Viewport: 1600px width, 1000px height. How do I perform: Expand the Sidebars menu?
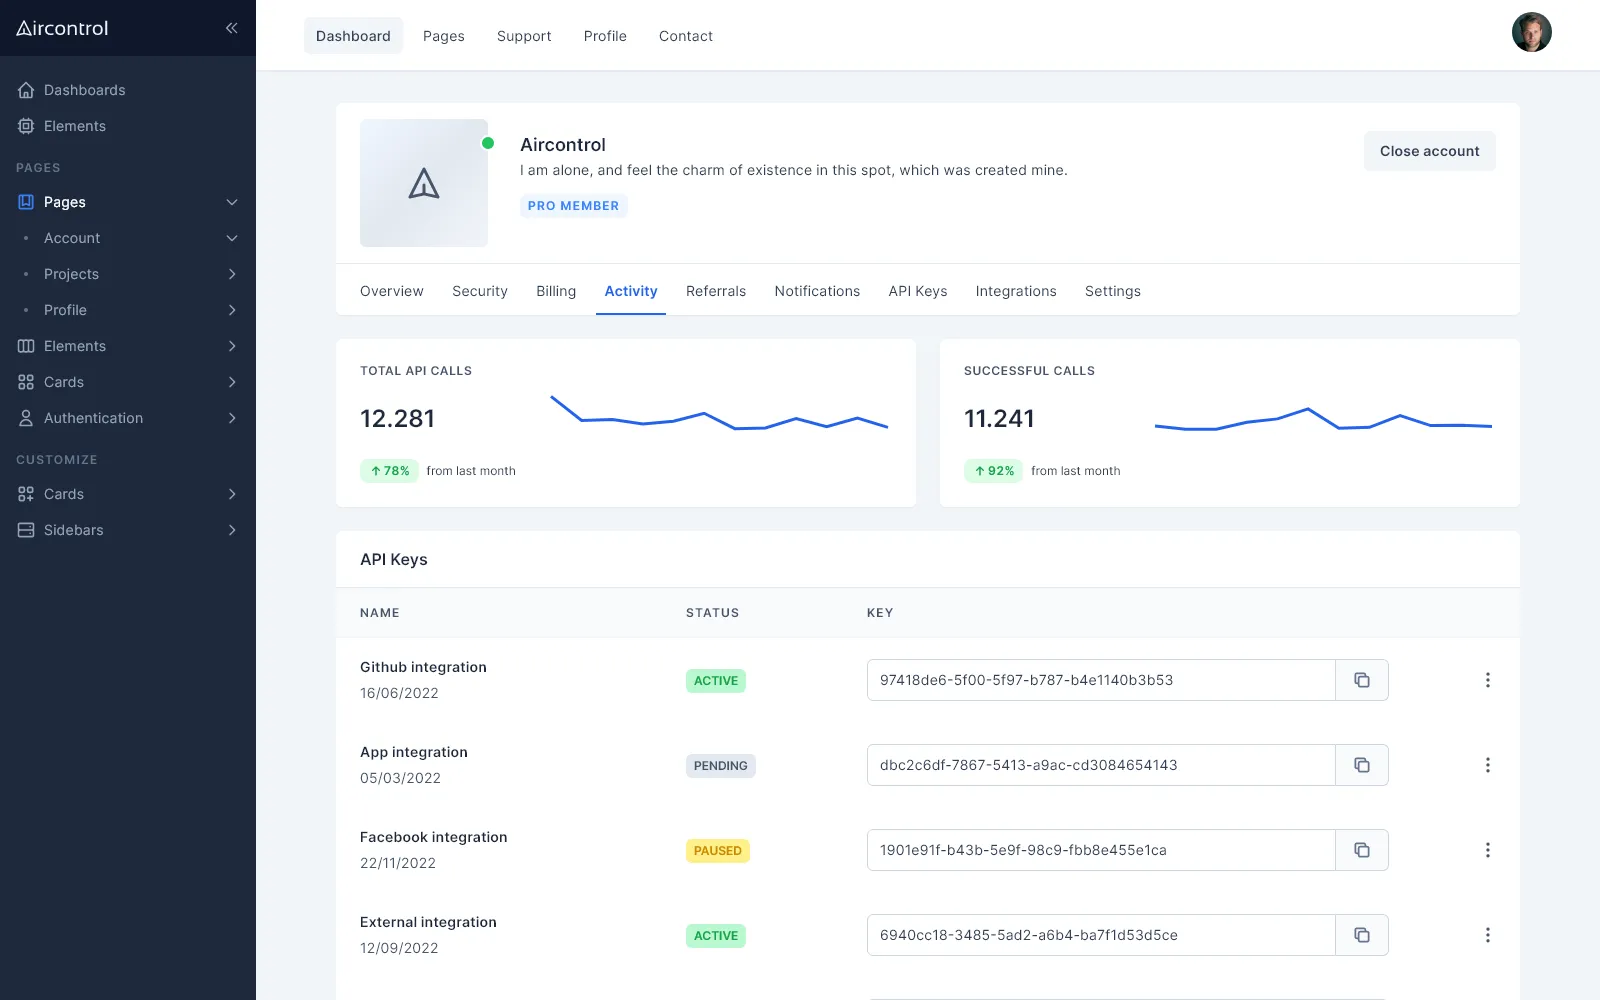(232, 530)
